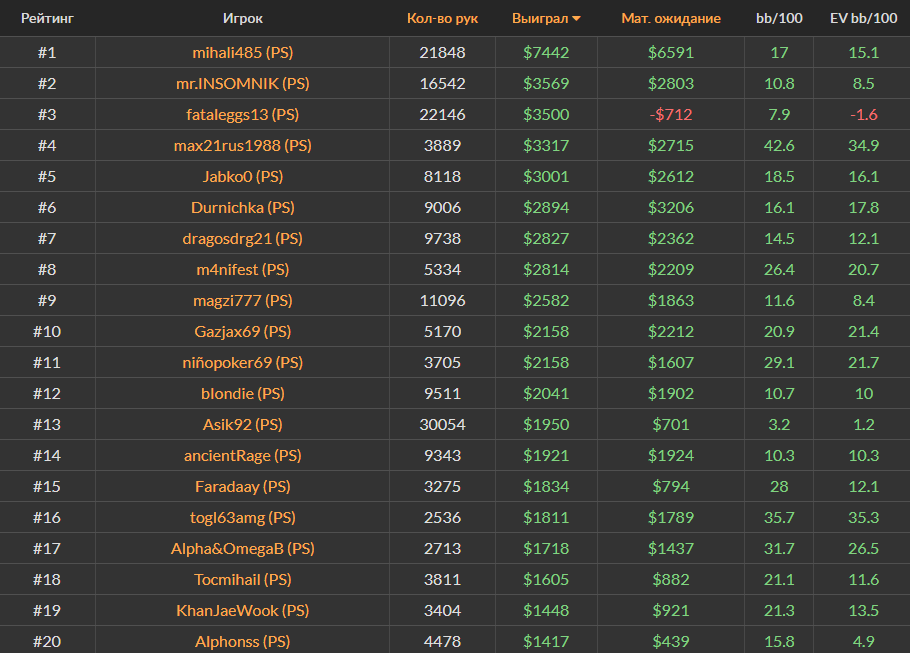Image resolution: width=910 pixels, height=653 pixels.
Task: Click player Jabko0 (PS)
Action: coord(242,176)
